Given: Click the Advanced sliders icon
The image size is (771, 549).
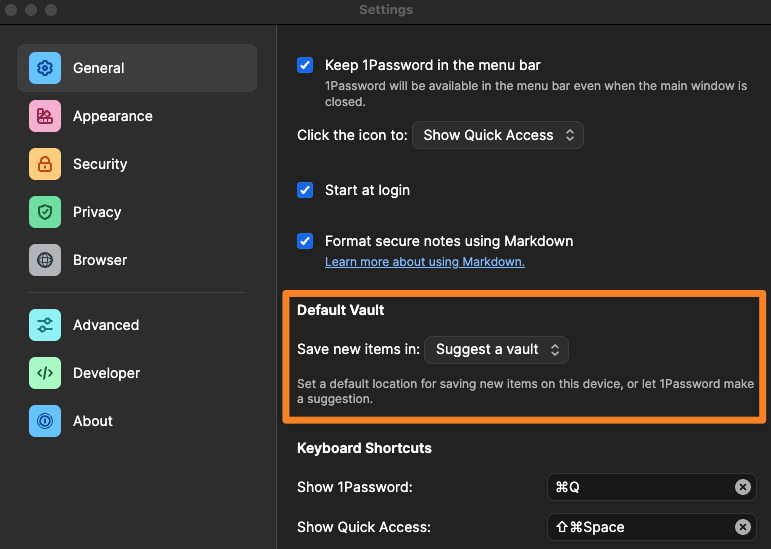Looking at the screenshot, I should [x=45, y=325].
